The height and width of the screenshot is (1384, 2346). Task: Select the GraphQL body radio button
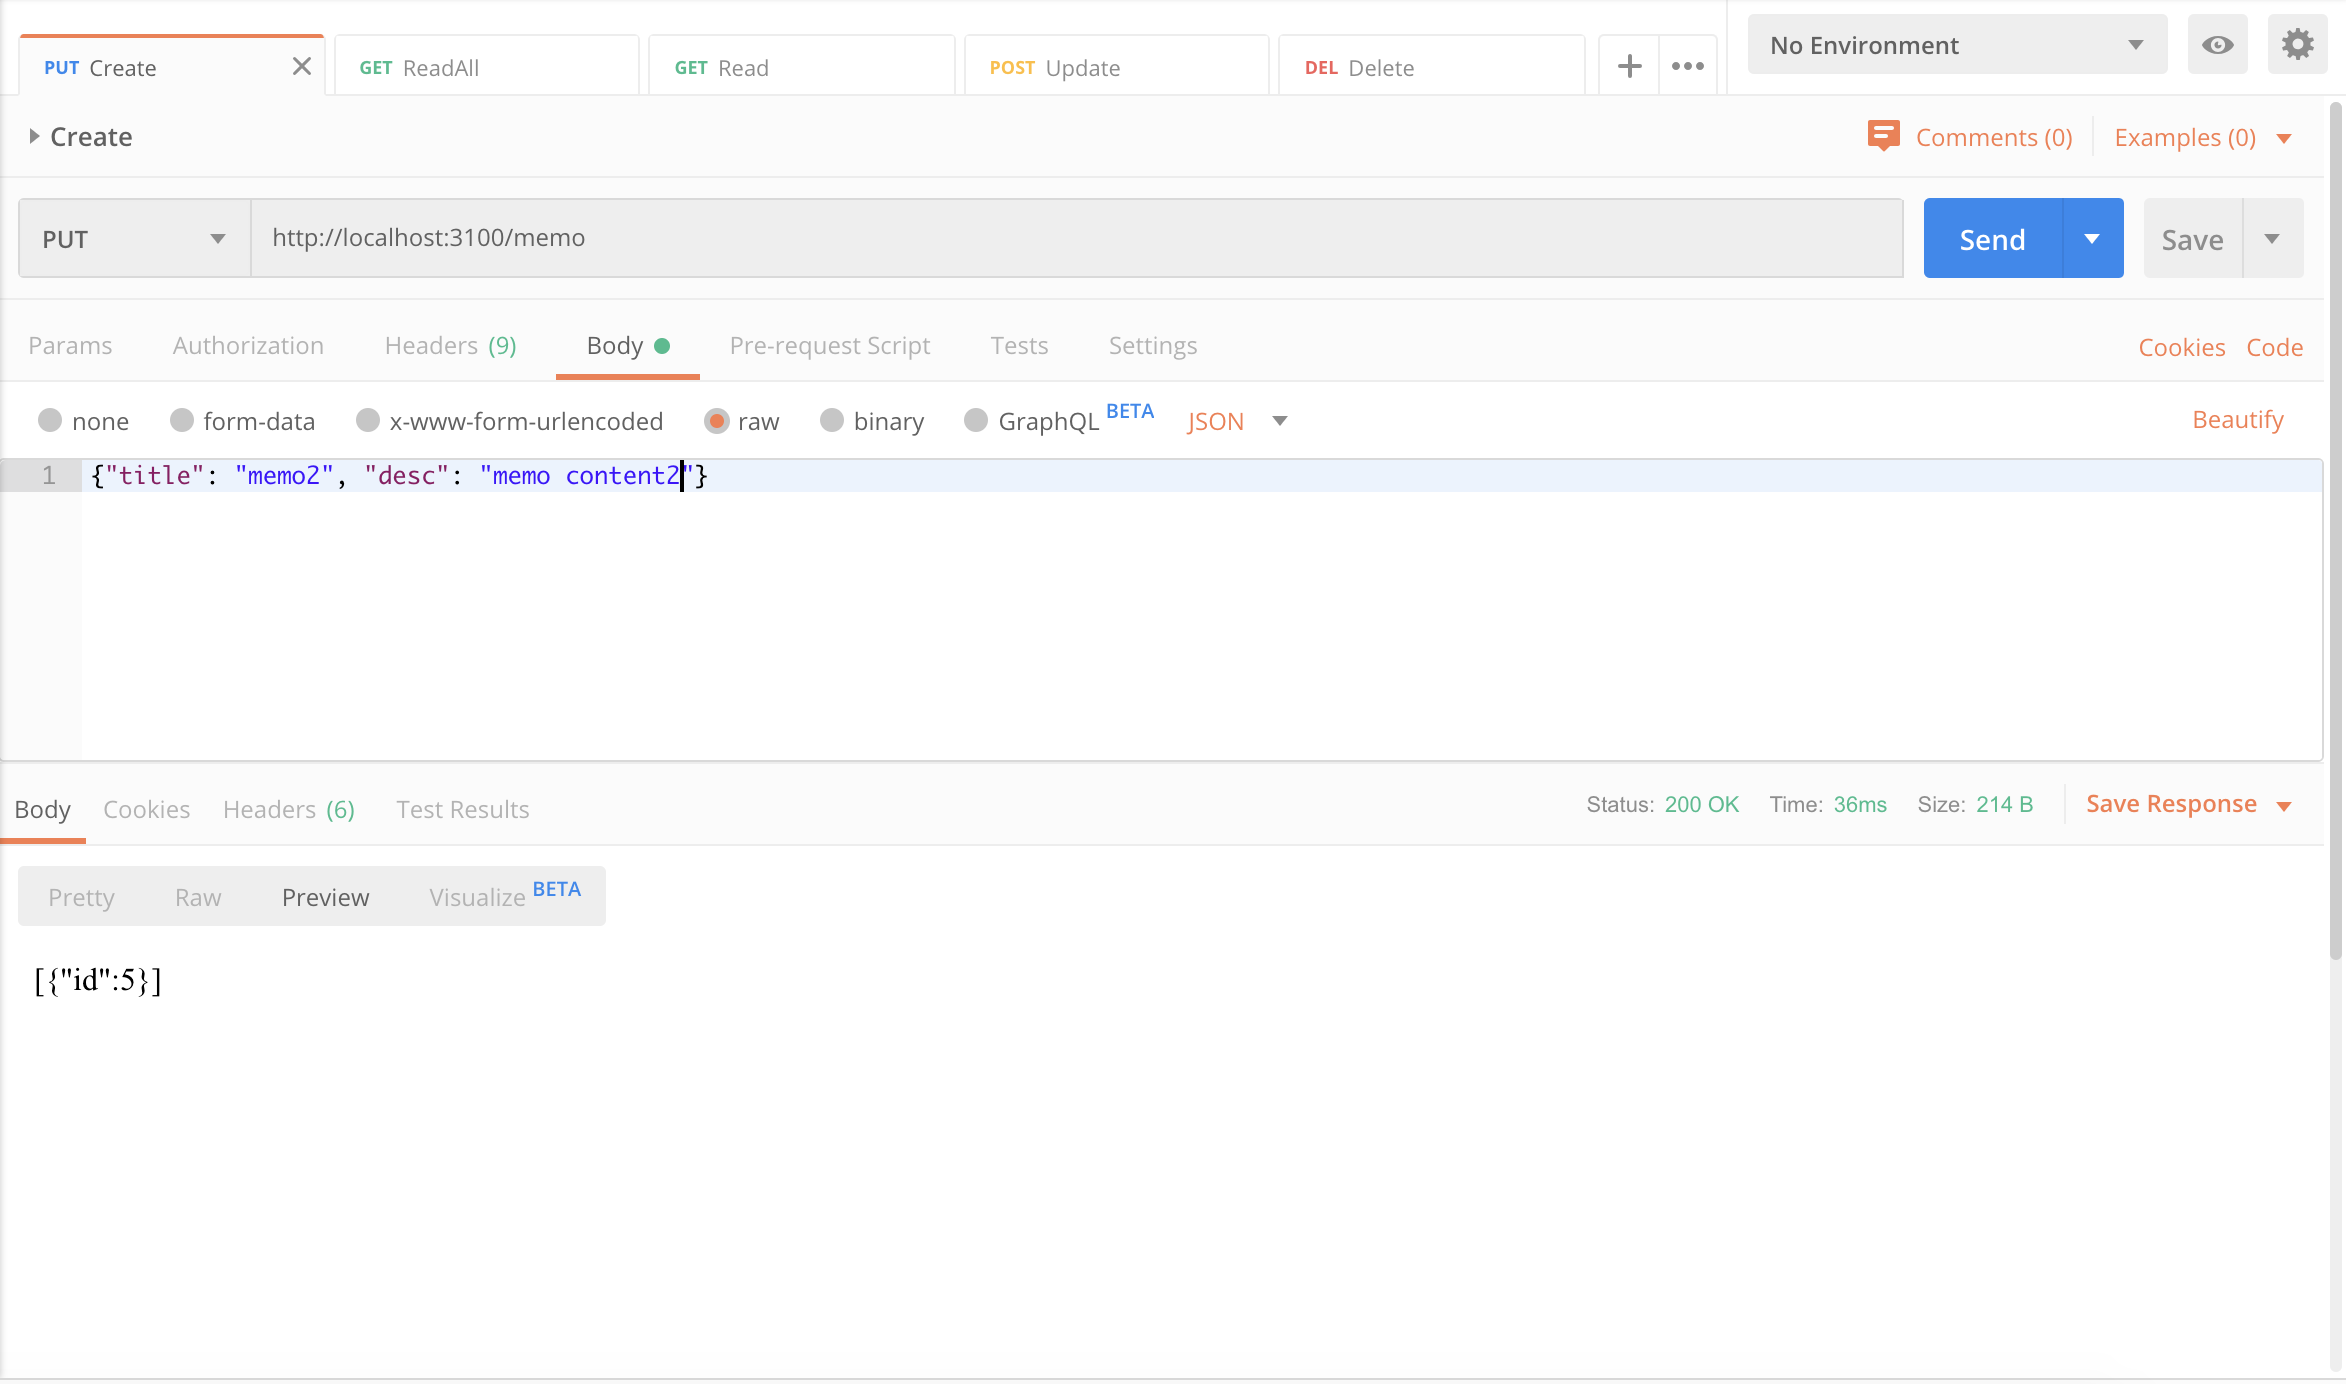[976, 420]
